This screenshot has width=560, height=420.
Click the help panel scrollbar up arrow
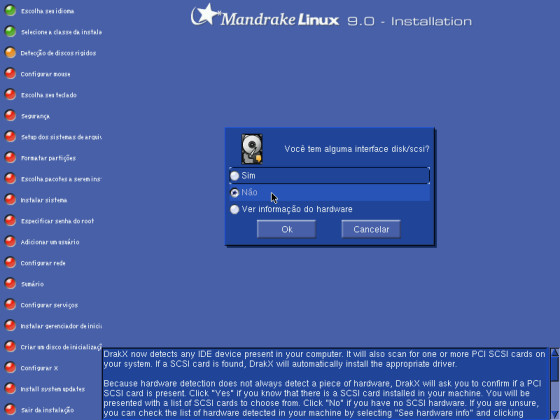[x=555, y=352]
